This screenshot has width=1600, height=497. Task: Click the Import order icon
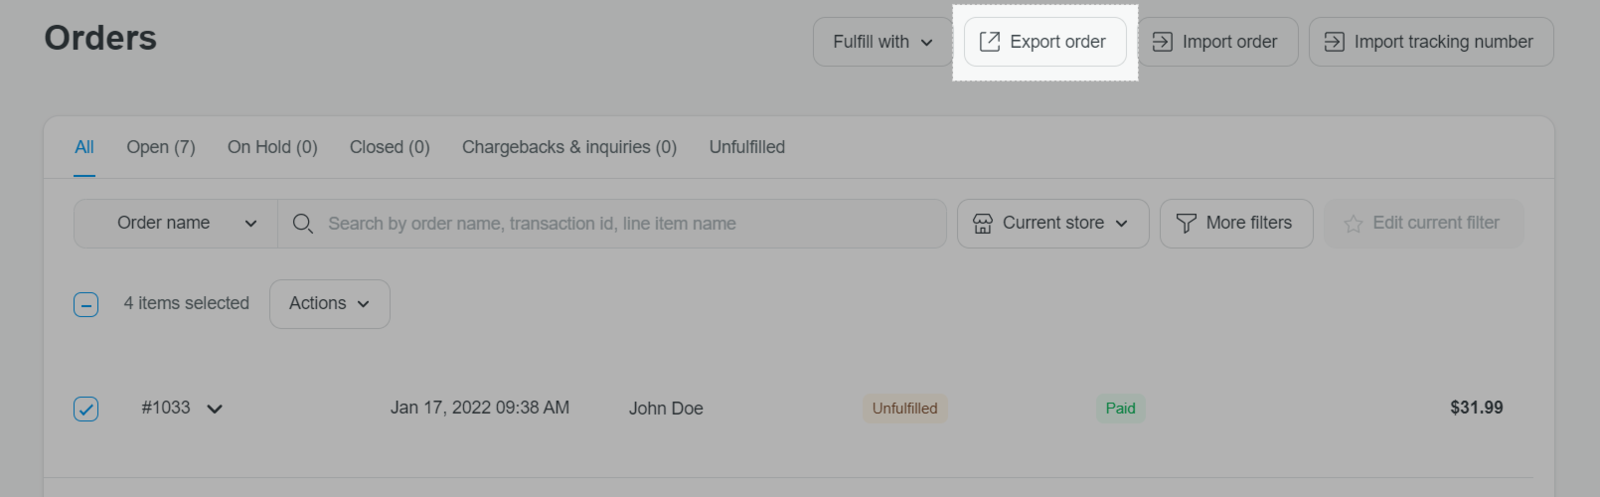tap(1162, 42)
